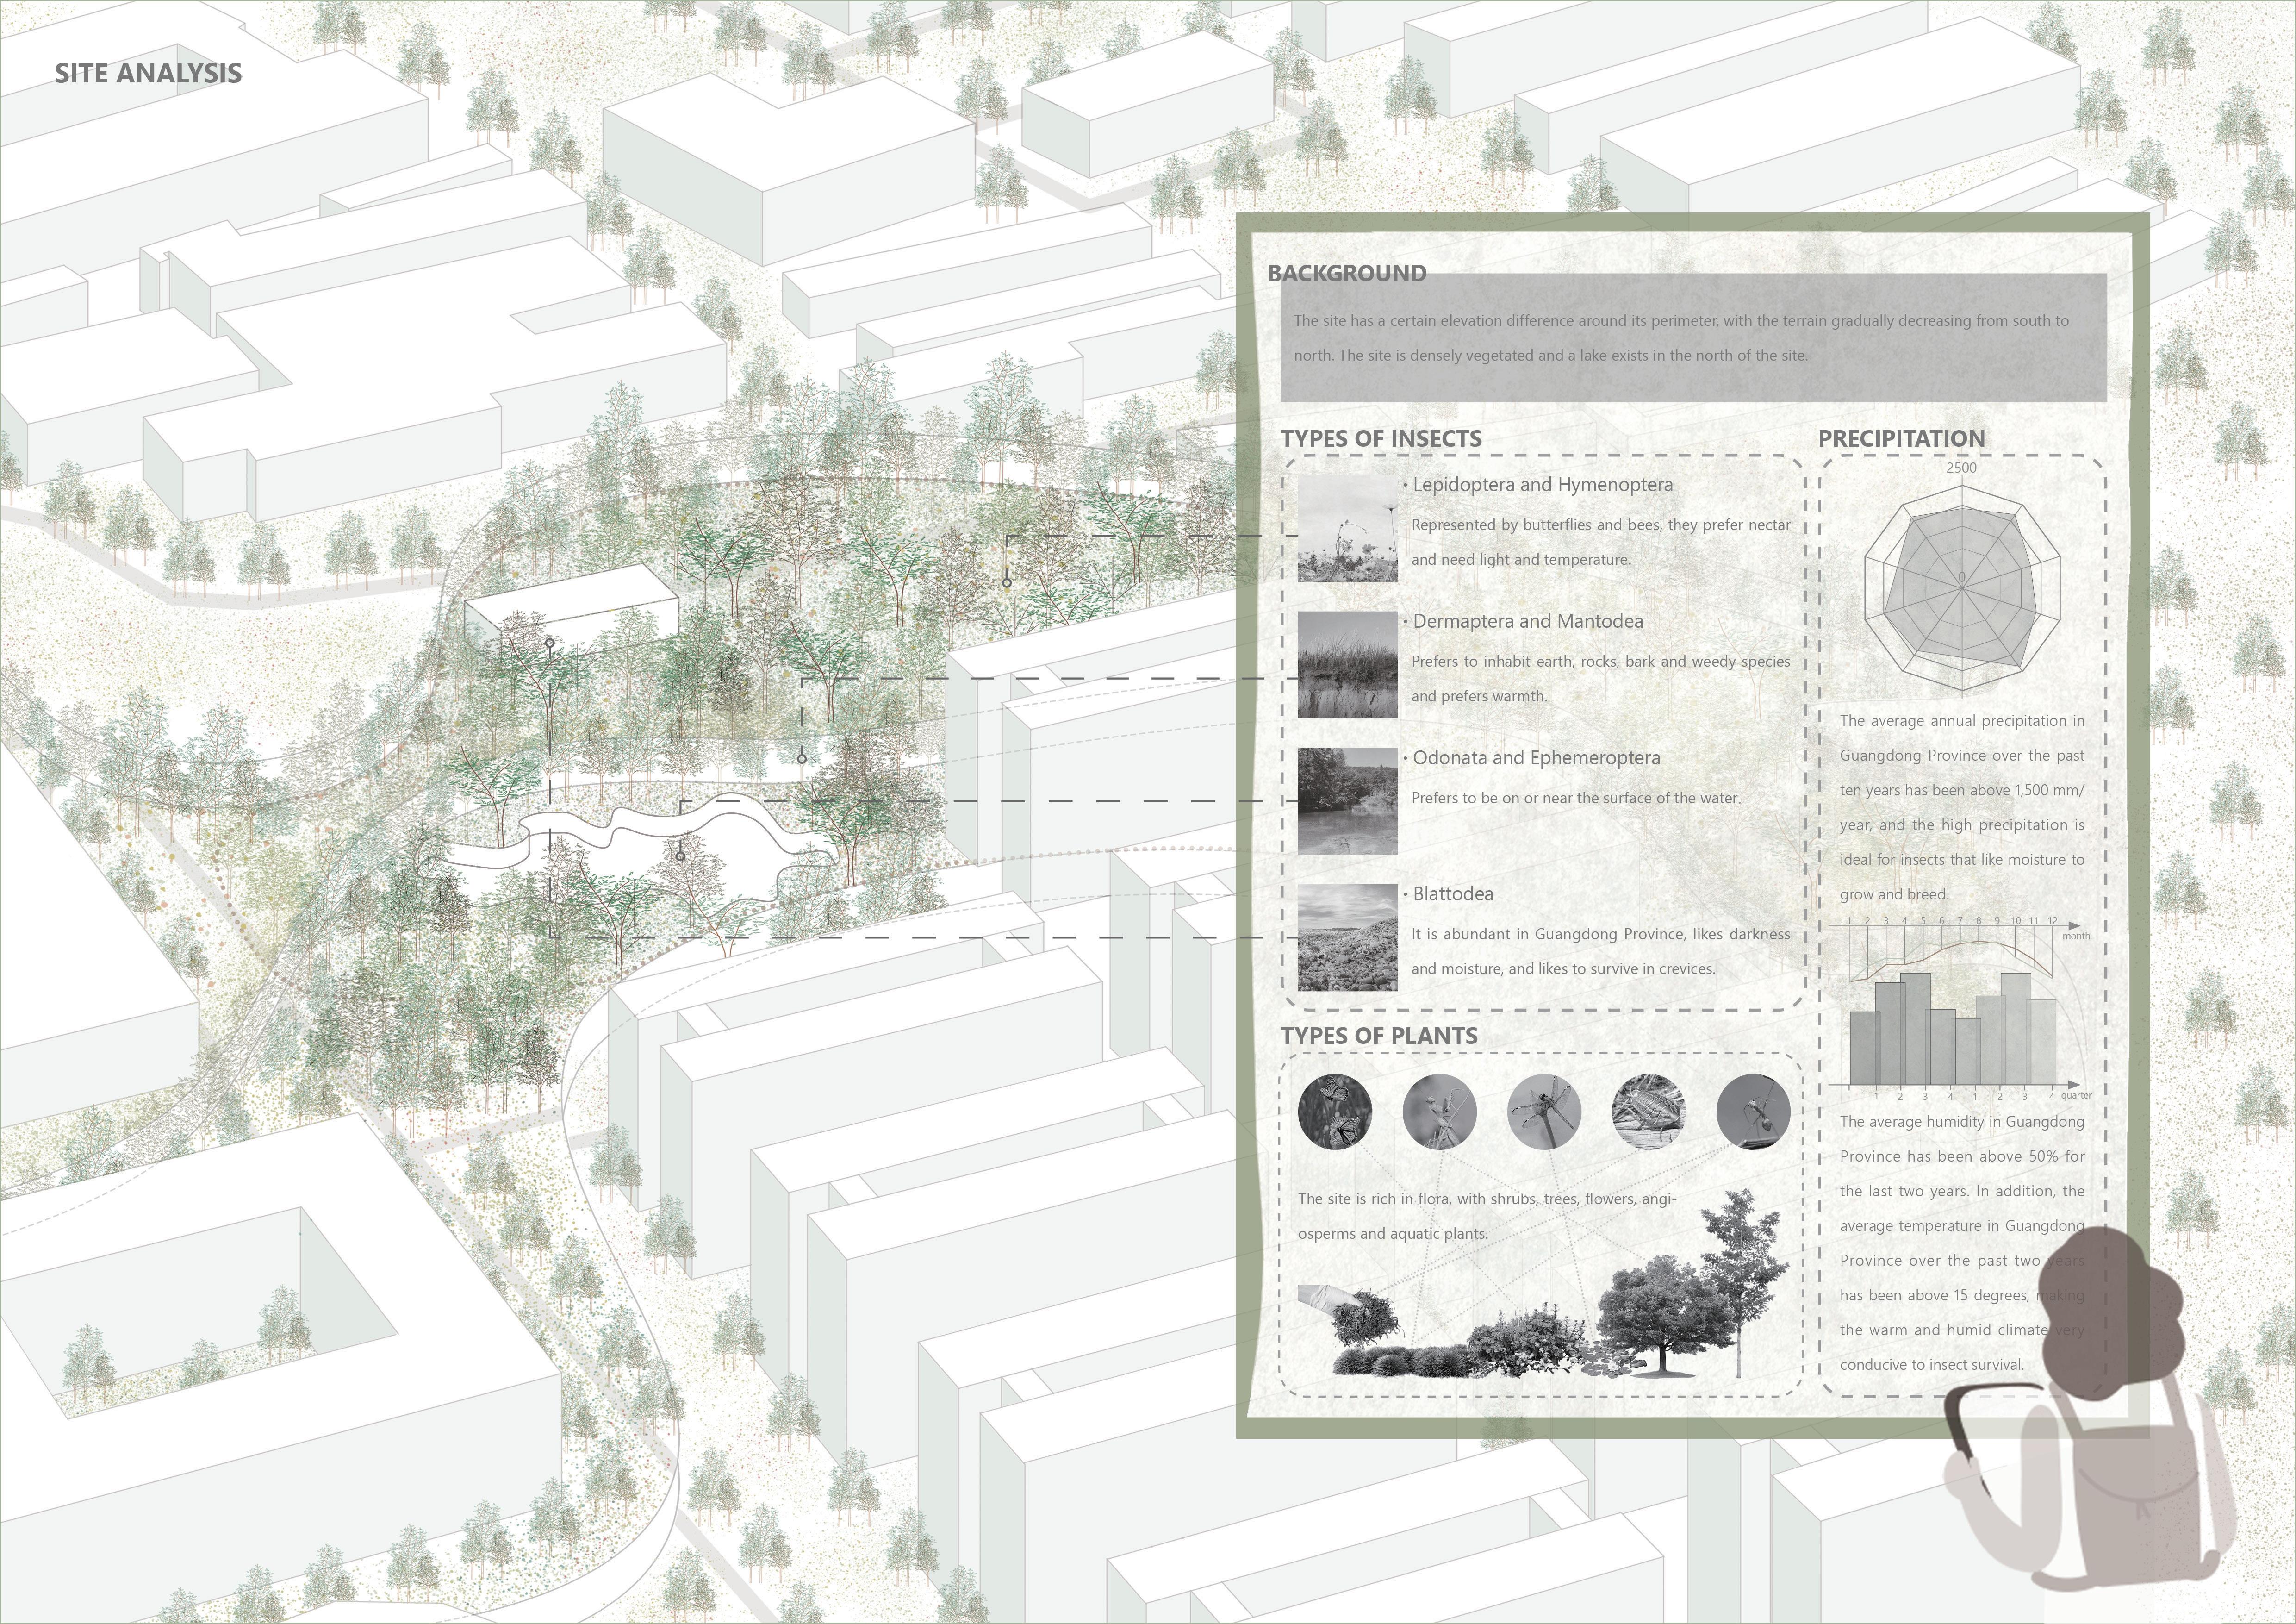The image size is (2296, 1624).
Task: Click the TYPES OF PLANTS heading
Action: [x=1379, y=1035]
